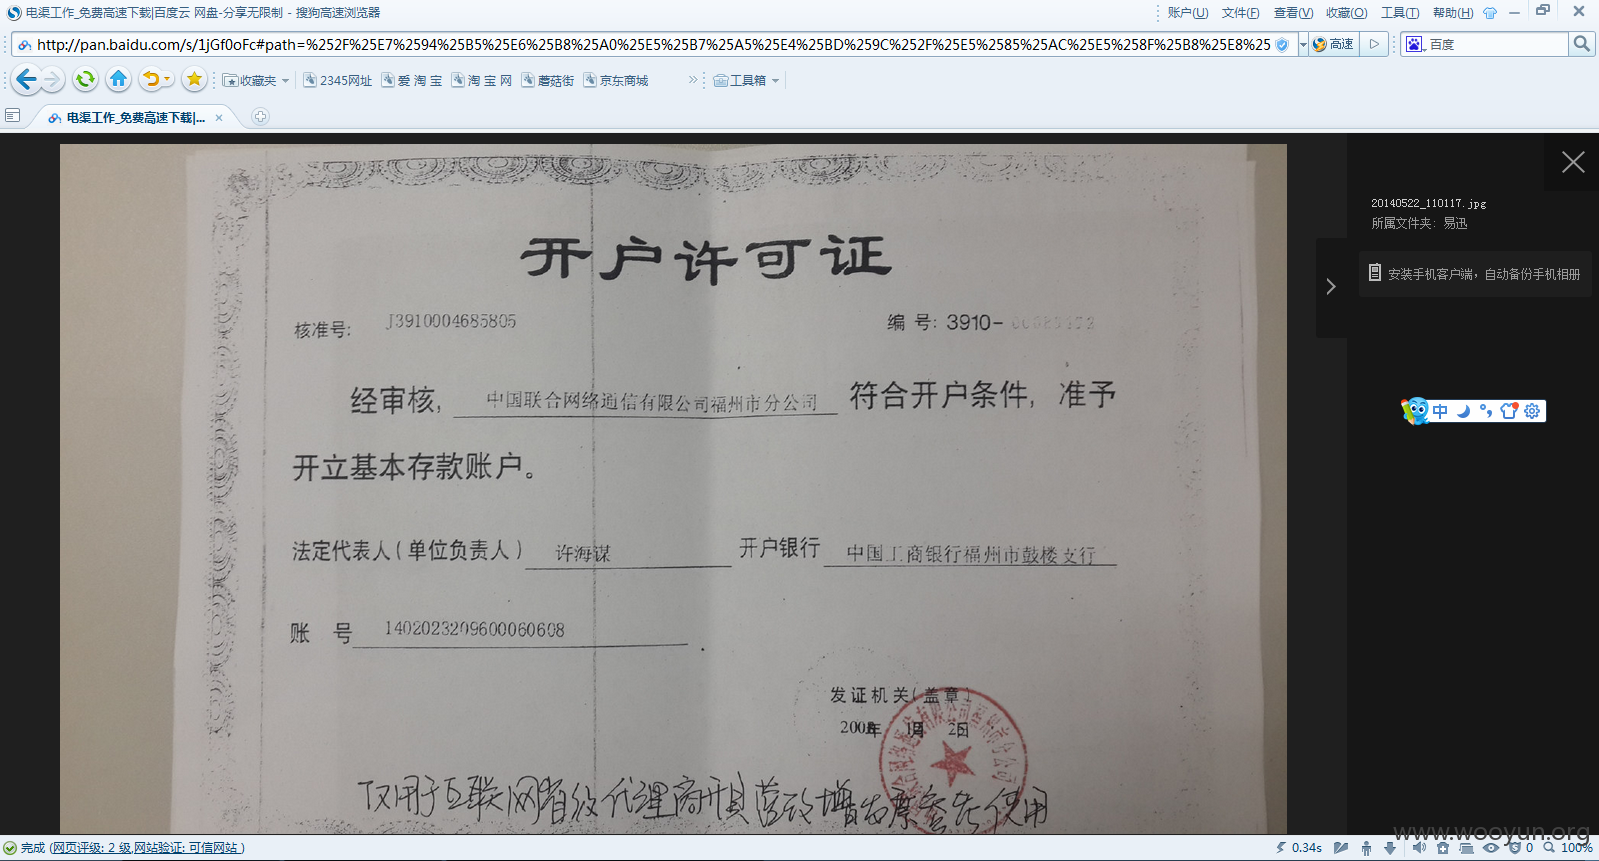The height and width of the screenshot is (861, 1599).
Task: Click the 百度 search input box
Action: tap(1497, 44)
